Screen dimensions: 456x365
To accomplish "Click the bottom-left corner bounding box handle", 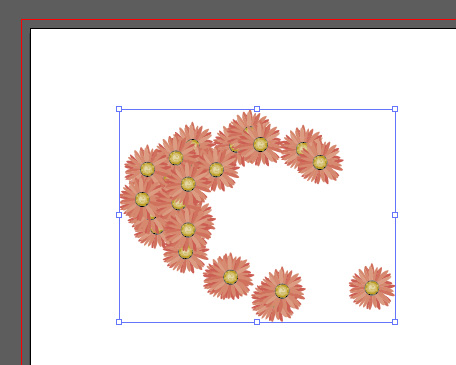I will click(x=119, y=322).
